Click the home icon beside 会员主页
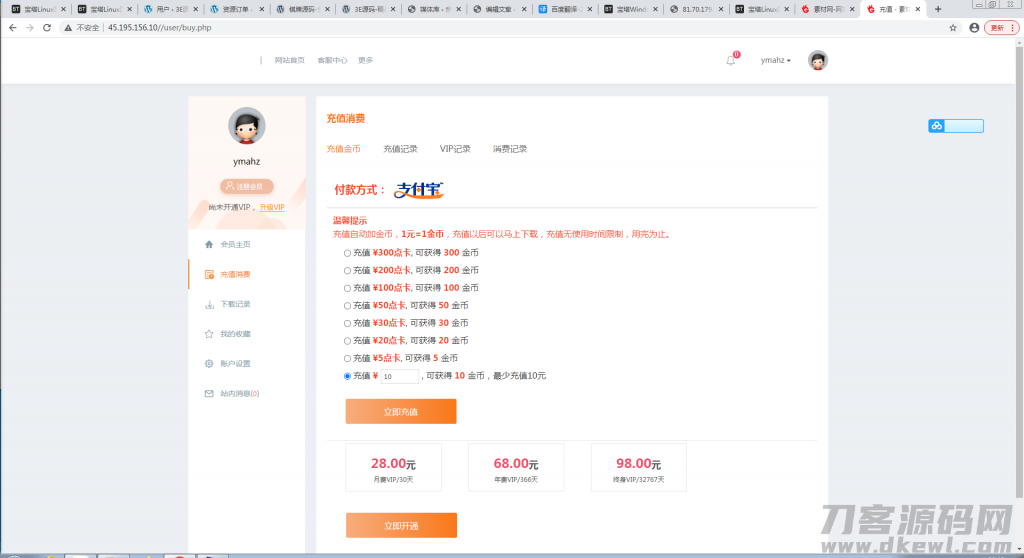Image resolution: width=1024 pixels, height=558 pixels. [x=209, y=244]
